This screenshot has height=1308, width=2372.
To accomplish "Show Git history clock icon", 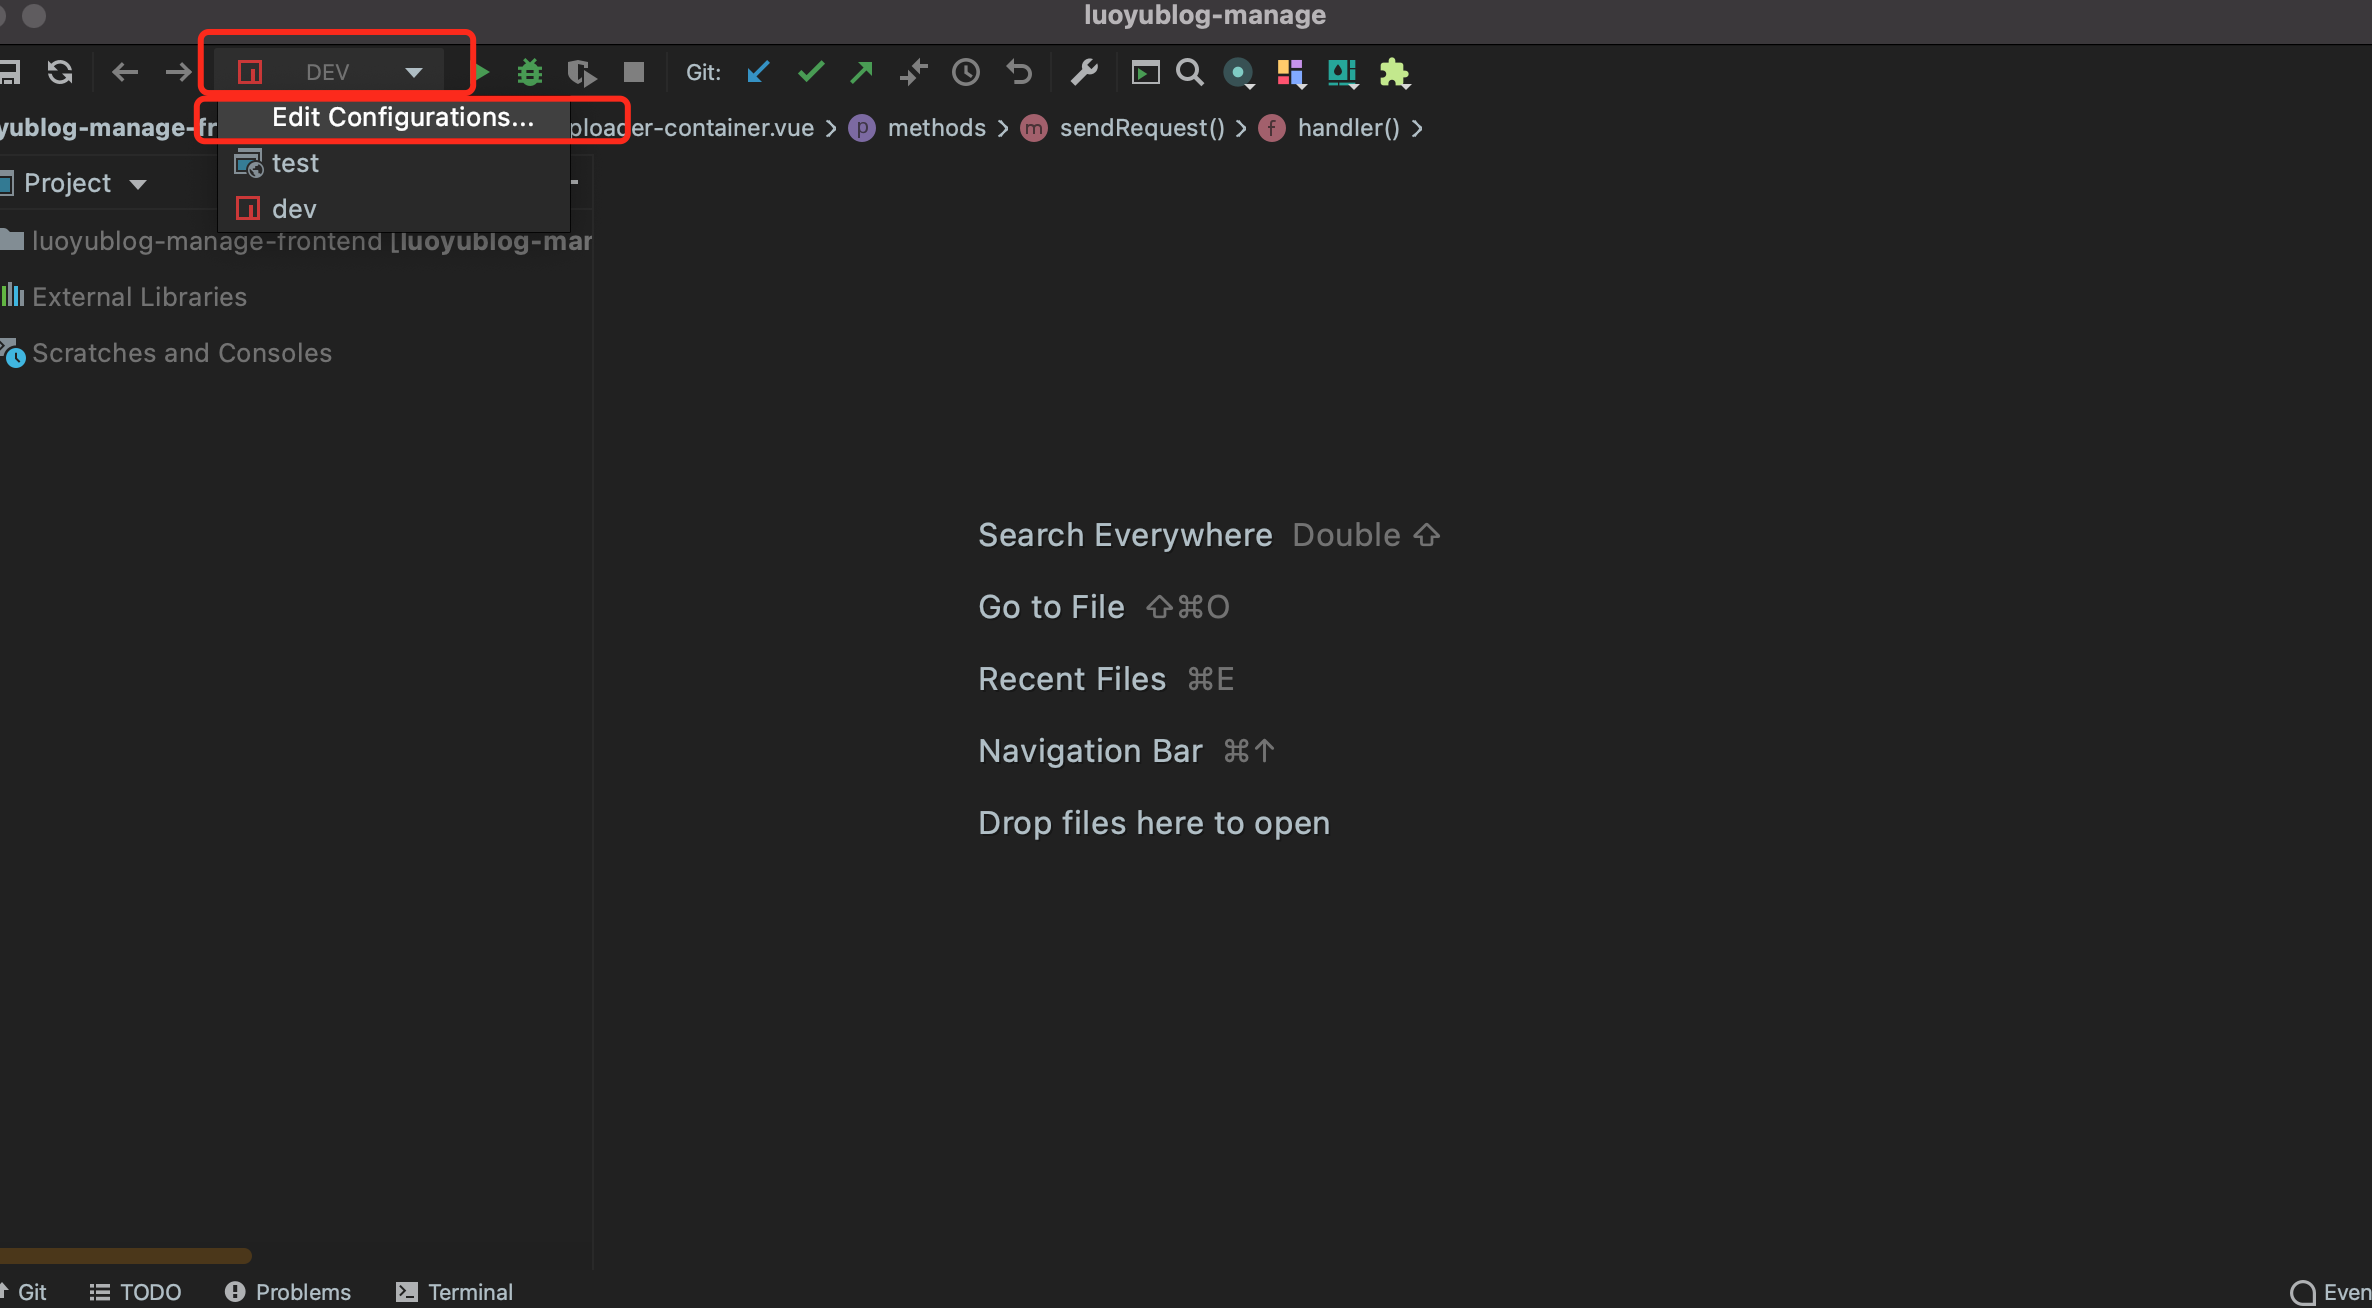I will tap(966, 72).
